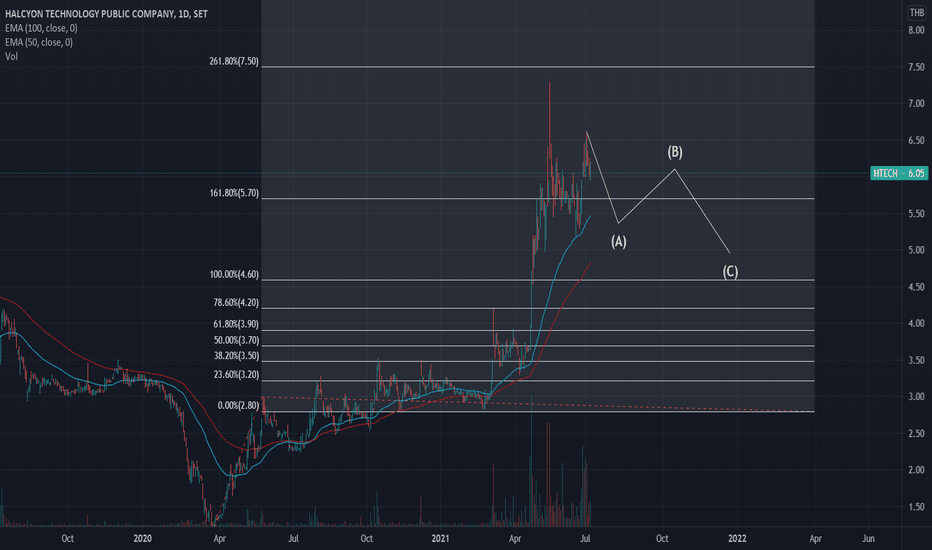The width and height of the screenshot is (932, 550).
Task: Click the 5.00 price axis label
Action: (x=916, y=250)
